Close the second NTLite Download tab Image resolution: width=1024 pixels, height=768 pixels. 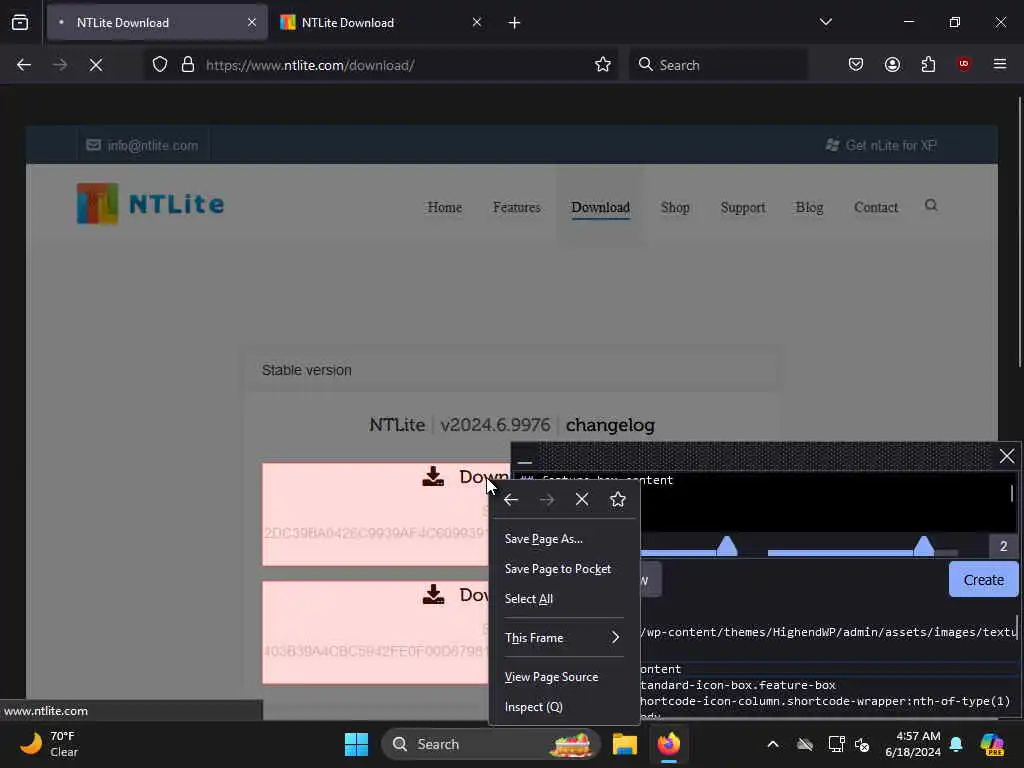(477, 23)
